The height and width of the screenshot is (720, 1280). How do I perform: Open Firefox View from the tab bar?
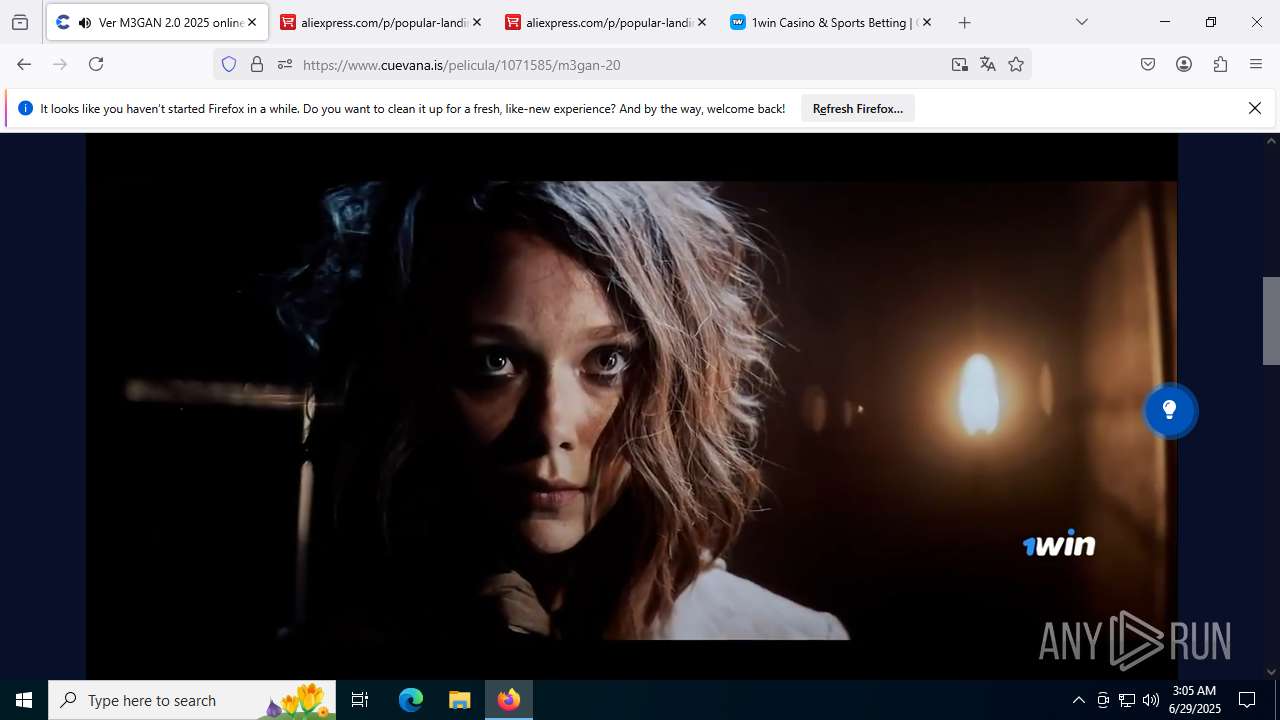[20, 22]
